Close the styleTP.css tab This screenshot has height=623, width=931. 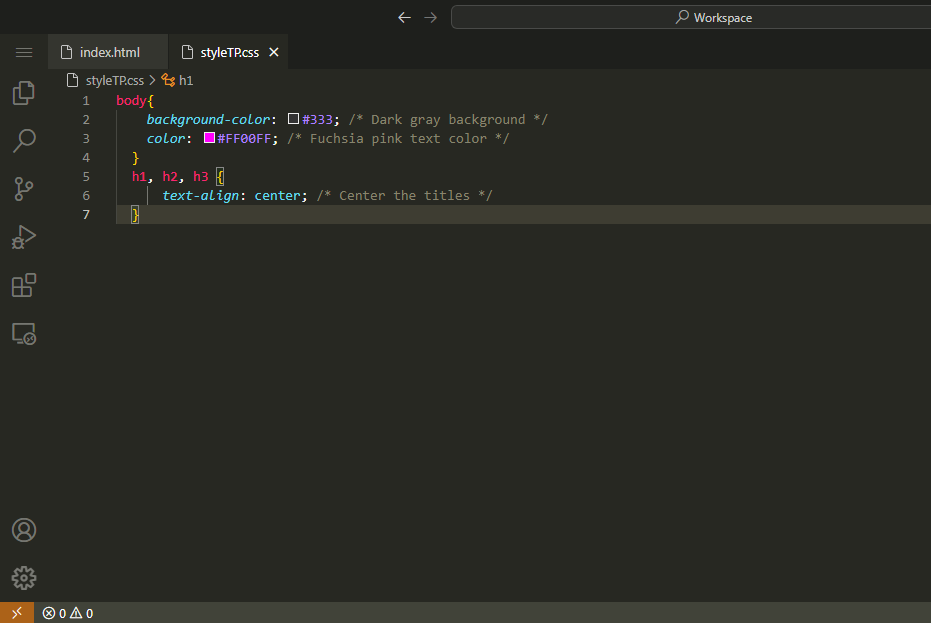(274, 52)
